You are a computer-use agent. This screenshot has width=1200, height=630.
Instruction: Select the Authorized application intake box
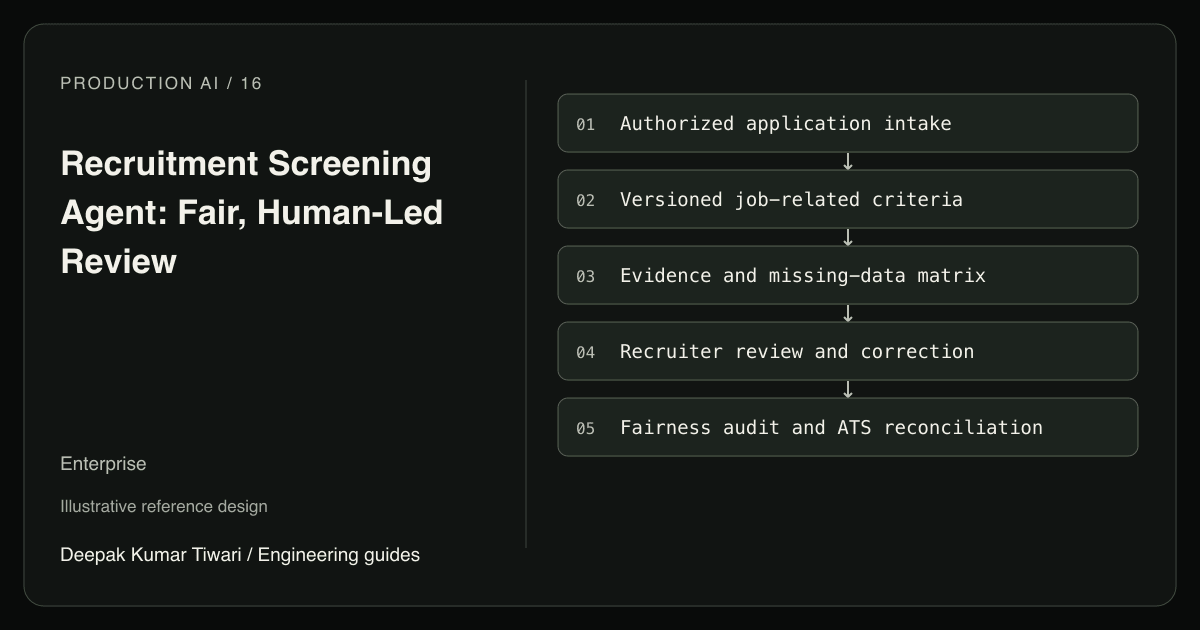pyautogui.click(x=848, y=123)
